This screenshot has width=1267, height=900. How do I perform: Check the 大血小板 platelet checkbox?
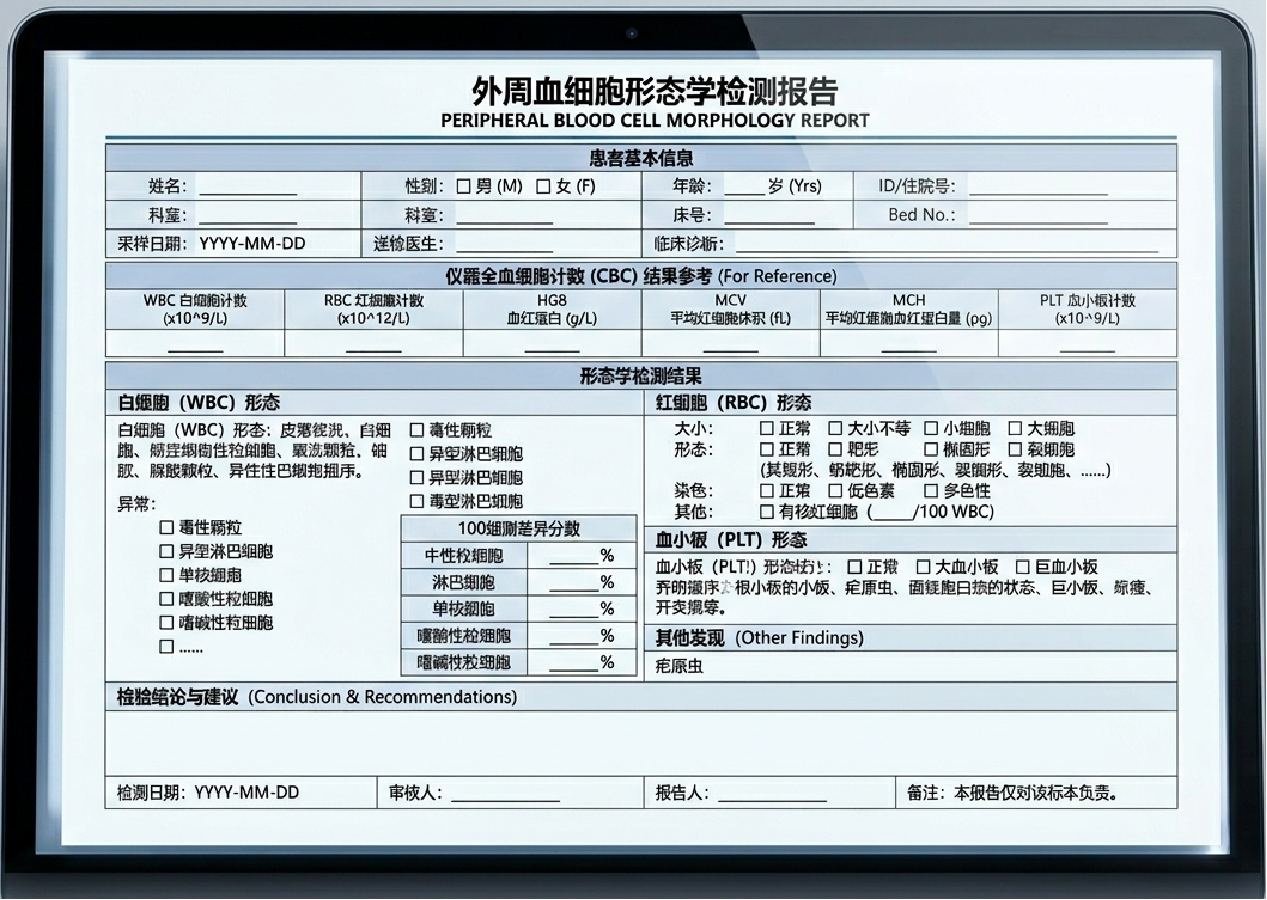pos(924,566)
